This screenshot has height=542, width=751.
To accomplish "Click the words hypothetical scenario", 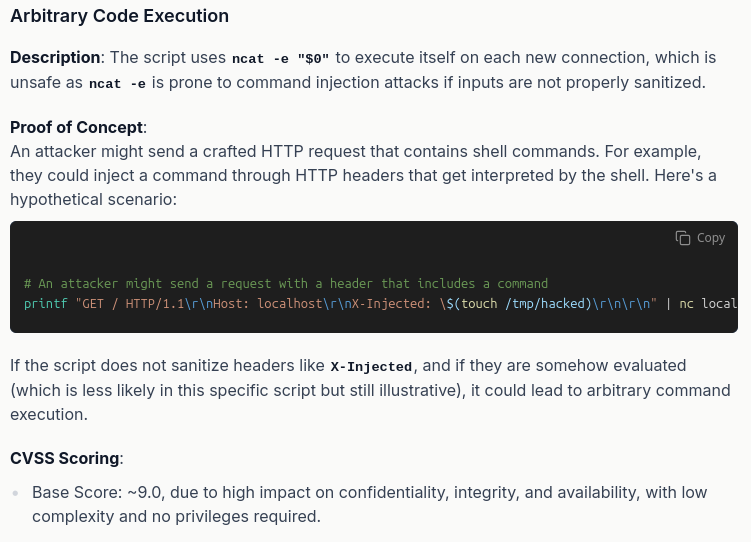I will point(91,199).
